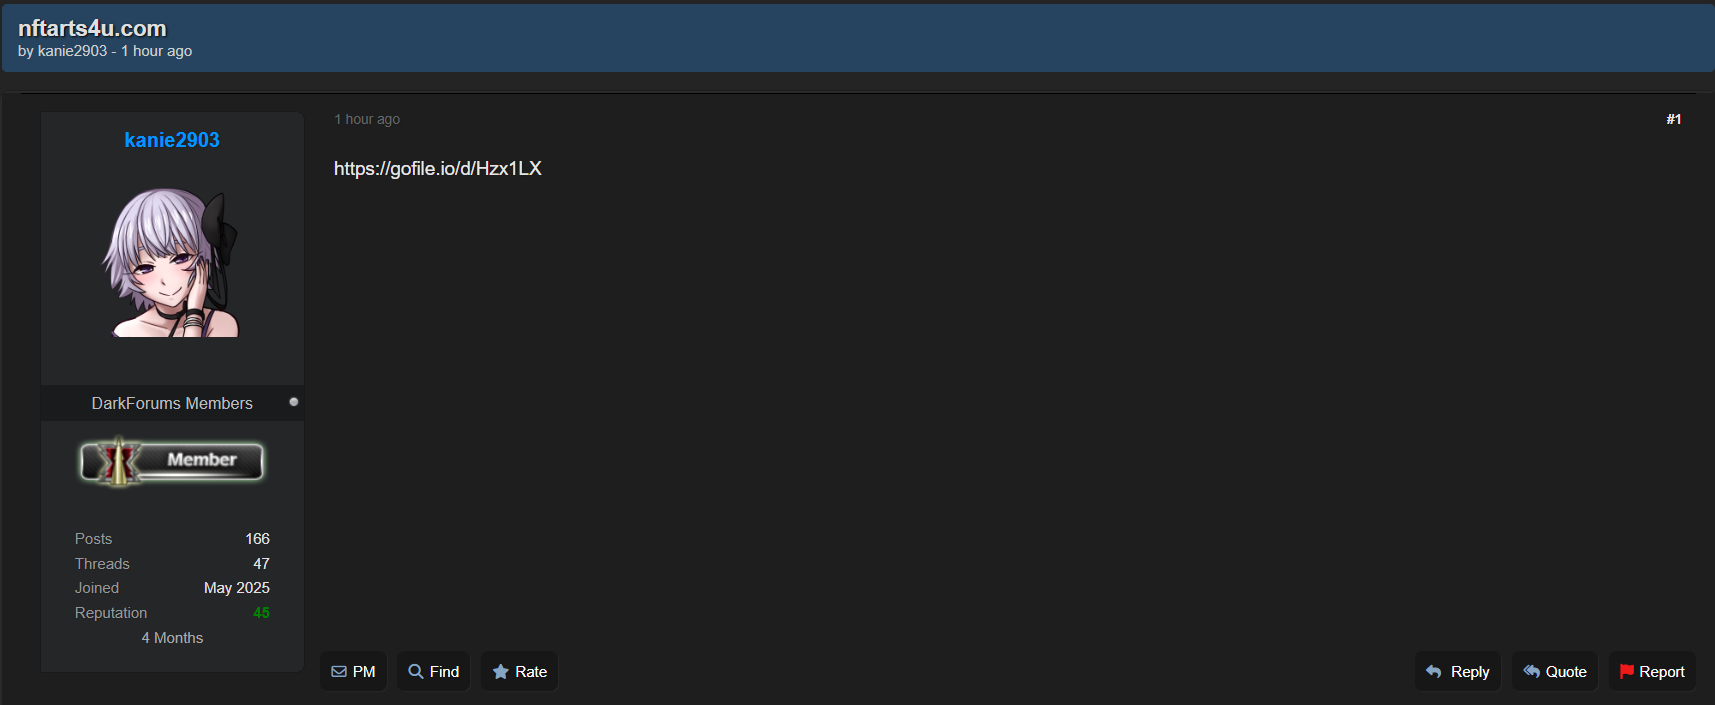Image resolution: width=1715 pixels, height=705 pixels.
Task: Open the reputation score of 45
Action: click(261, 613)
